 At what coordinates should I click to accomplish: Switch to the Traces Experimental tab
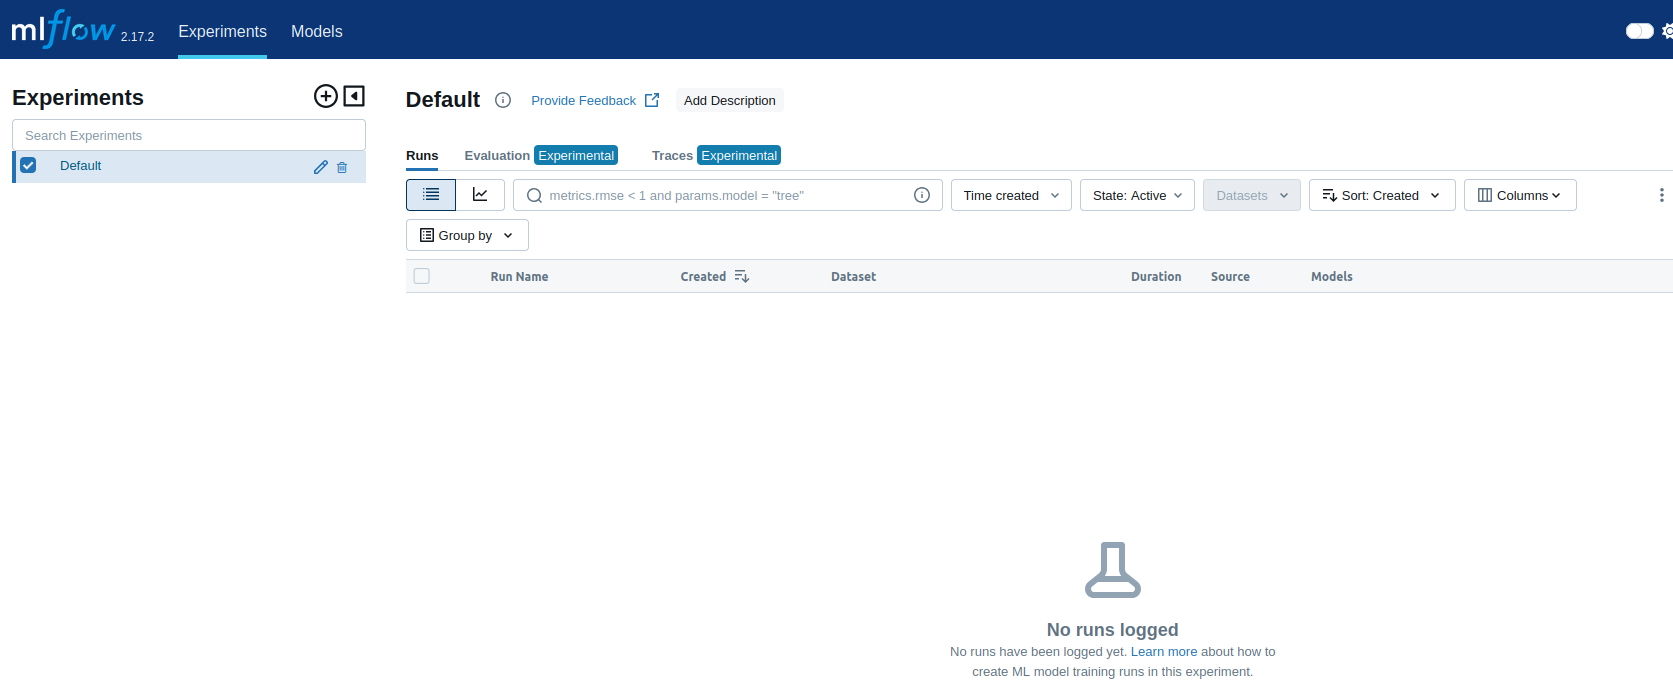pos(716,155)
